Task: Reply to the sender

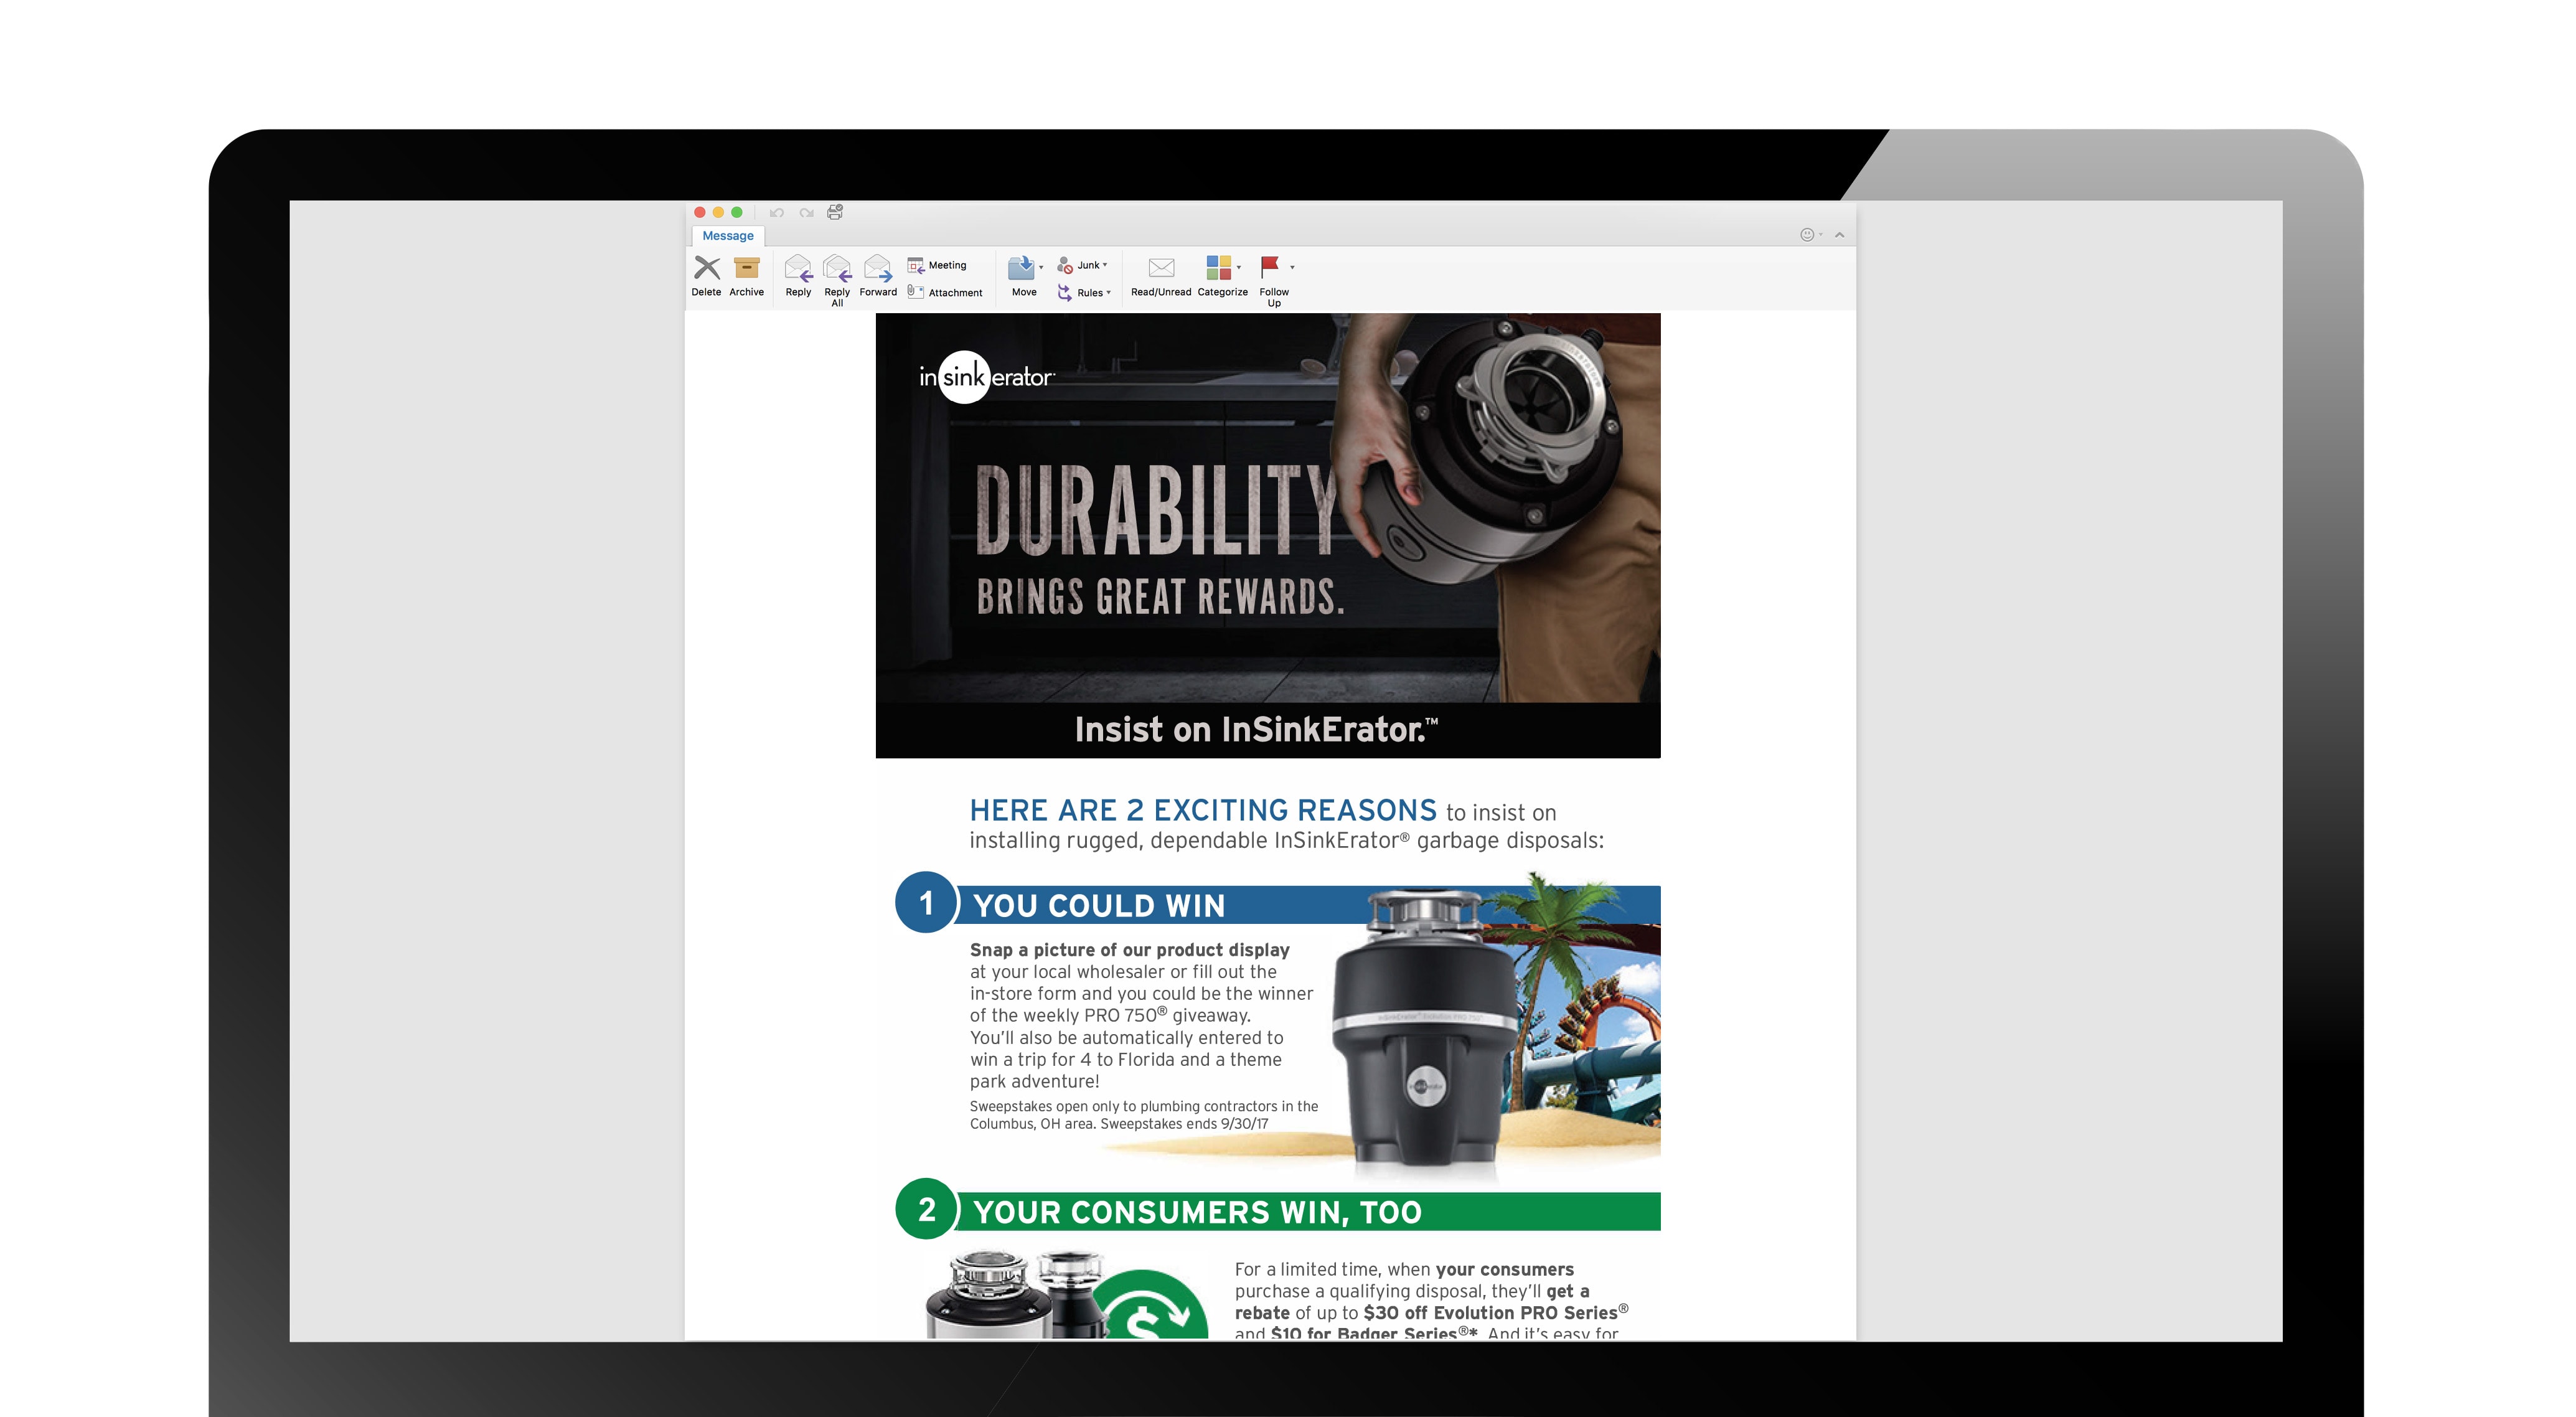Action: tap(798, 275)
